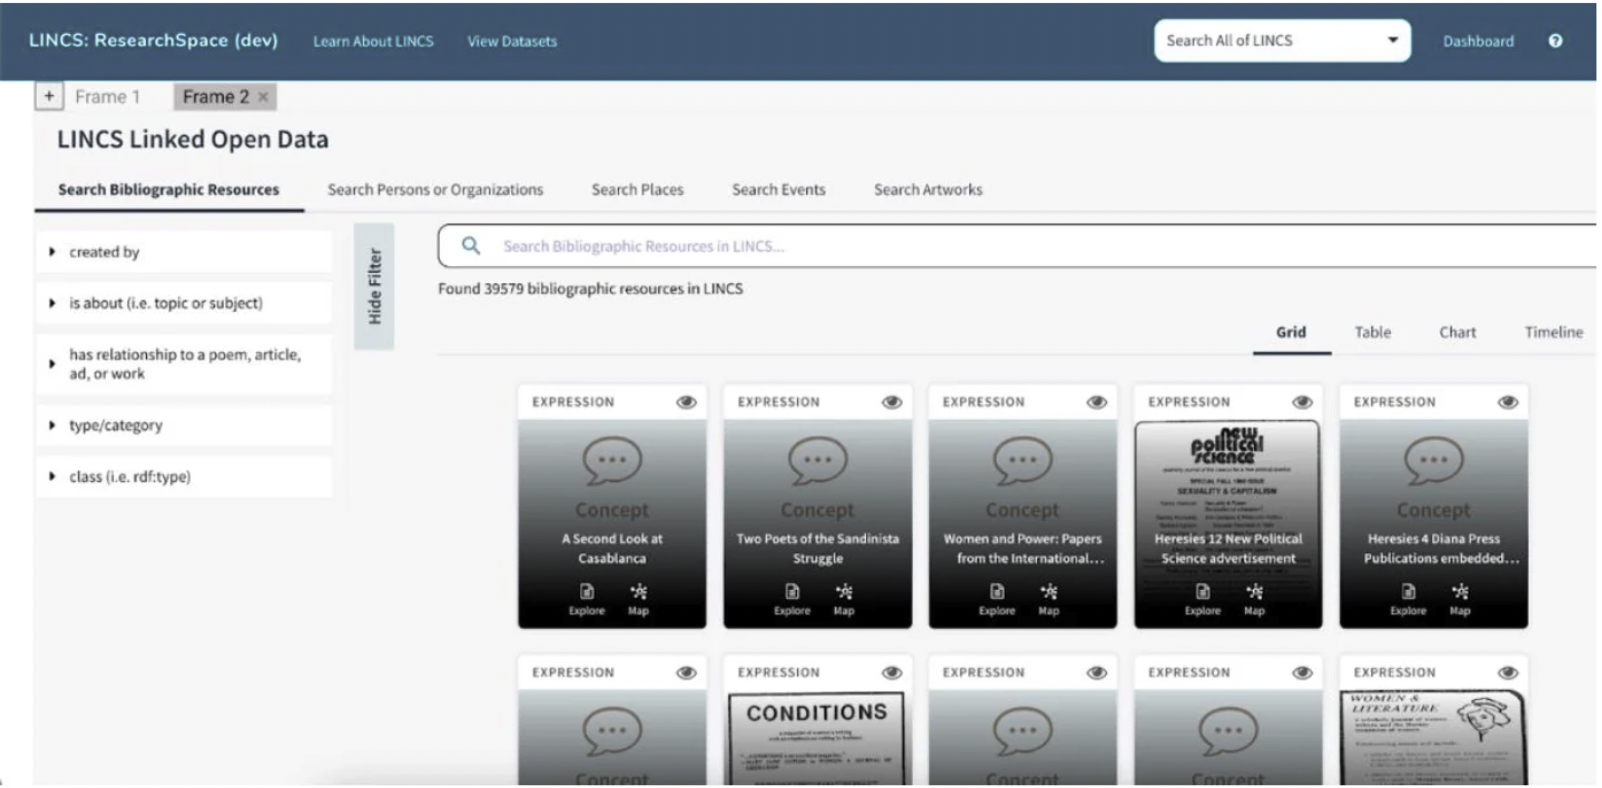
Task: Click the Search Bibliographic Resources input field
Action: coord(1000,246)
